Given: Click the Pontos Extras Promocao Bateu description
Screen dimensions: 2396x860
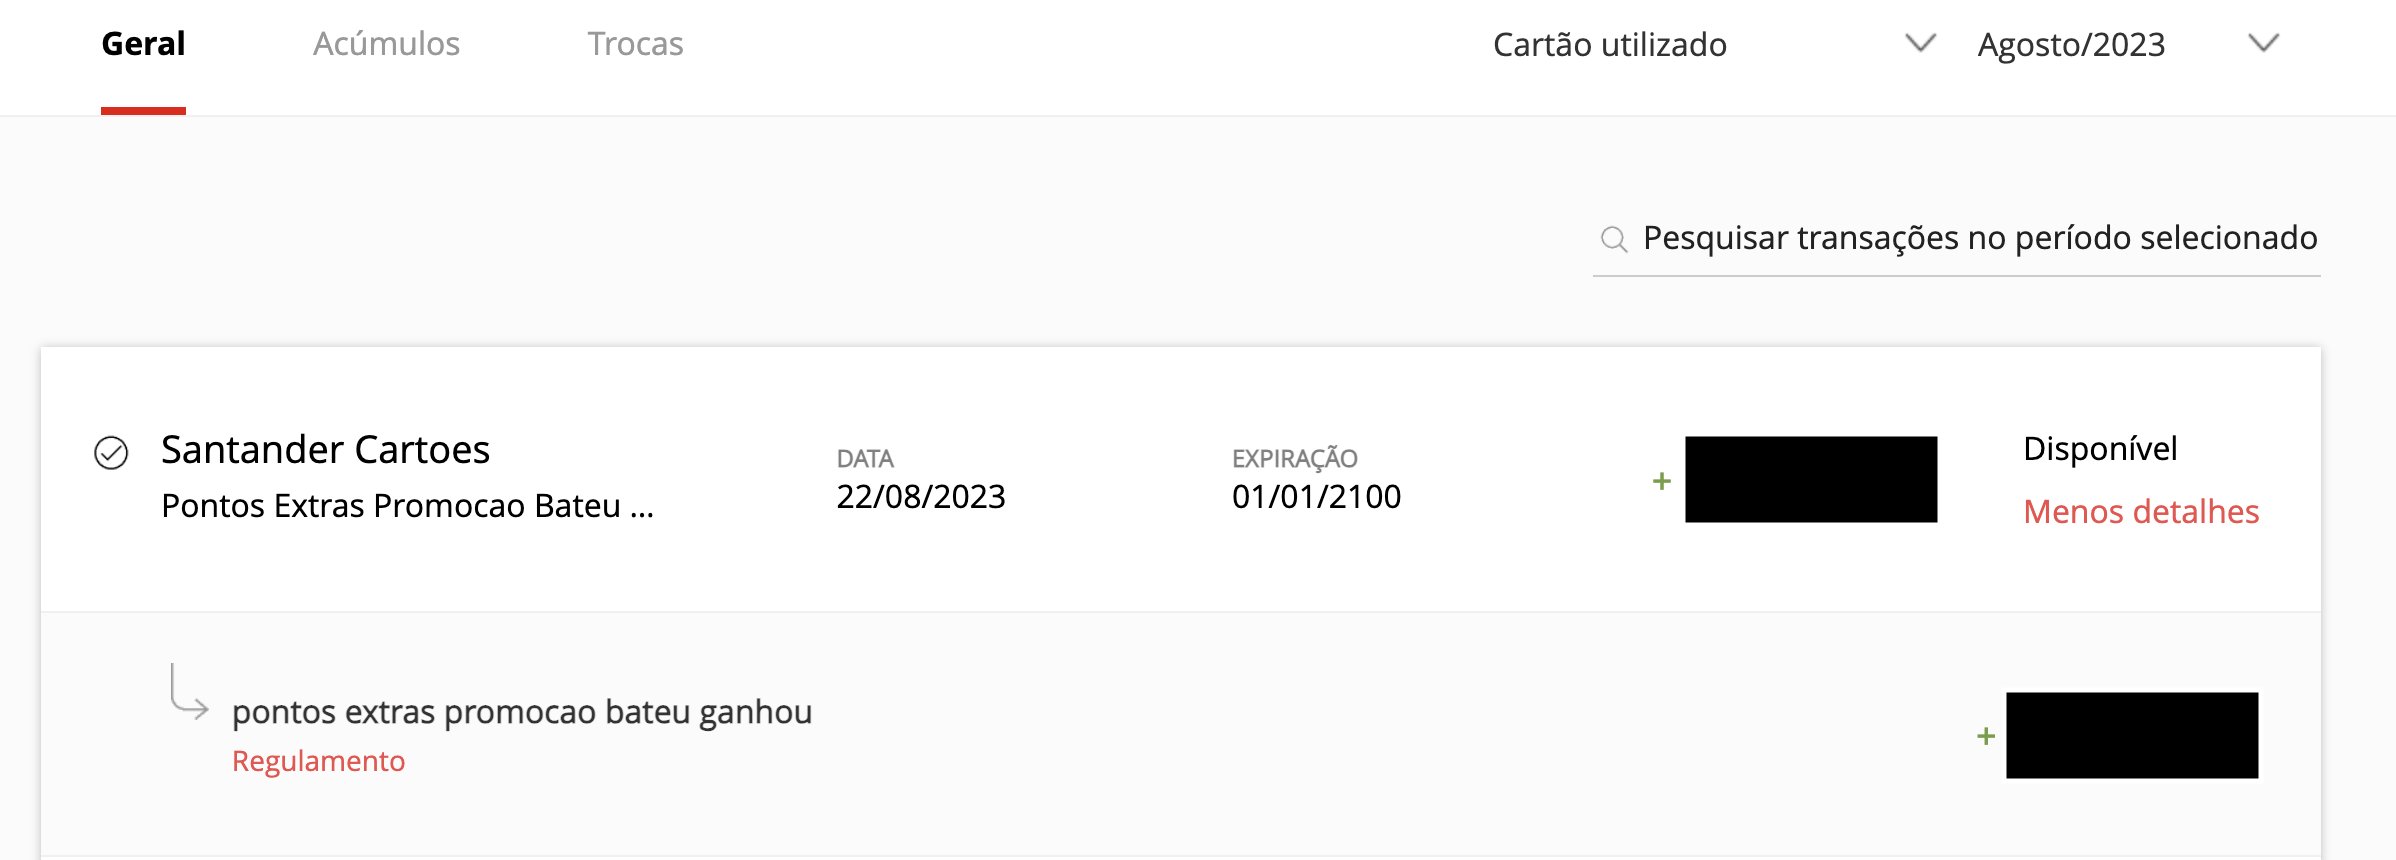Looking at the screenshot, I should (x=407, y=506).
